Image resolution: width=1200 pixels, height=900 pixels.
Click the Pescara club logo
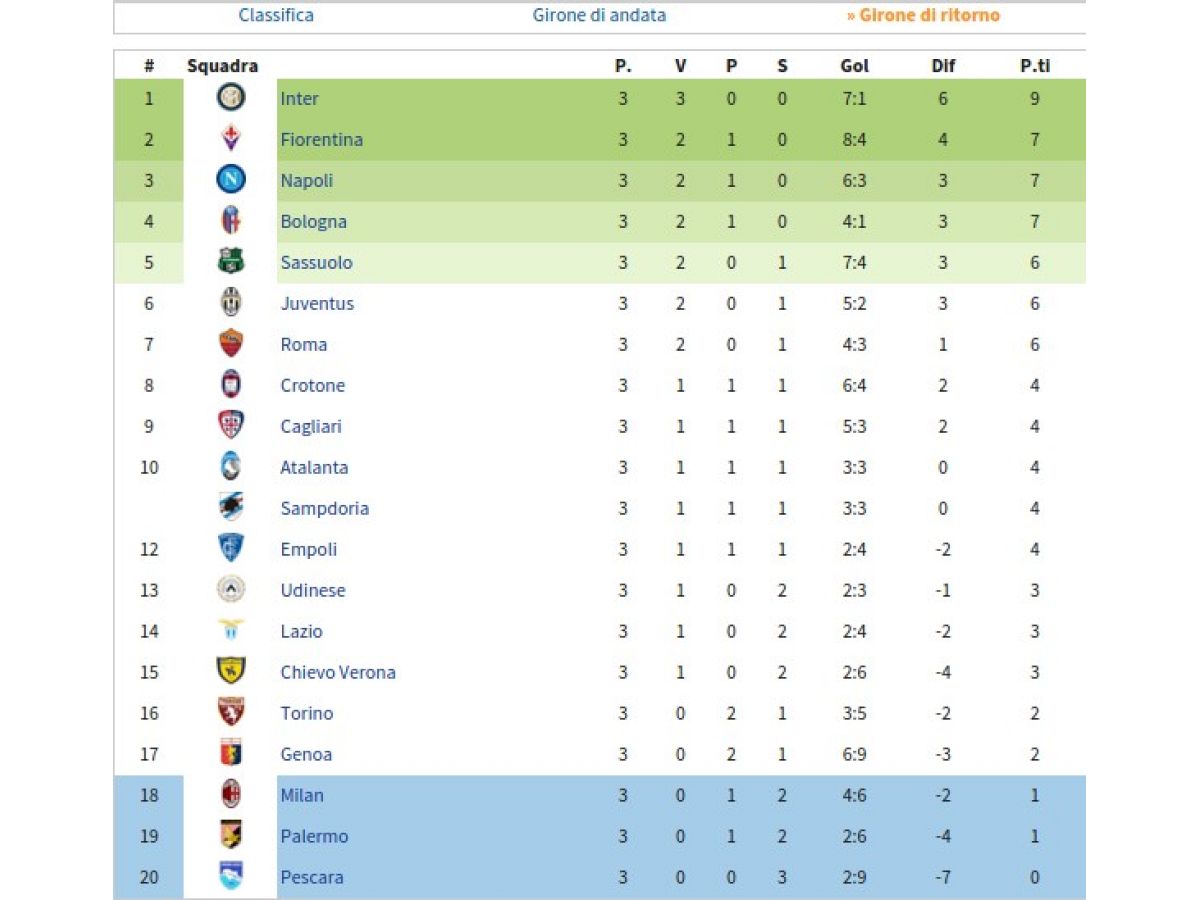pos(231,877)
